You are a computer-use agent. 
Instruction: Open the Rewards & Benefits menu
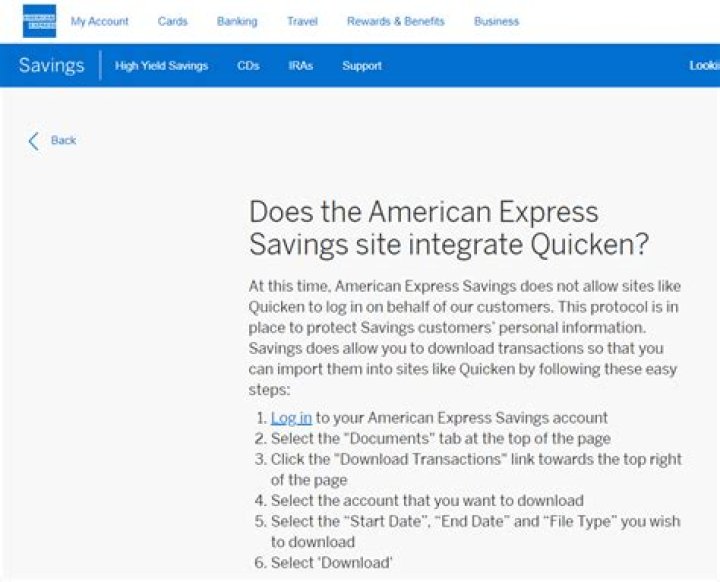tap(396, 22)
